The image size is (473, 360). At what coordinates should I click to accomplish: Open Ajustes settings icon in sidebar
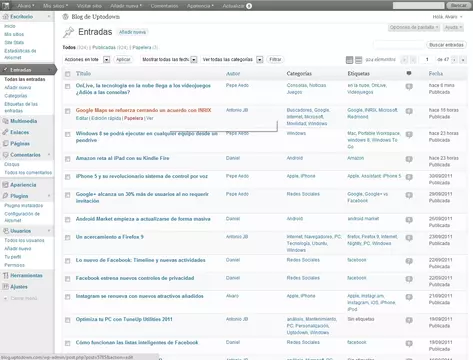[6, 287]
